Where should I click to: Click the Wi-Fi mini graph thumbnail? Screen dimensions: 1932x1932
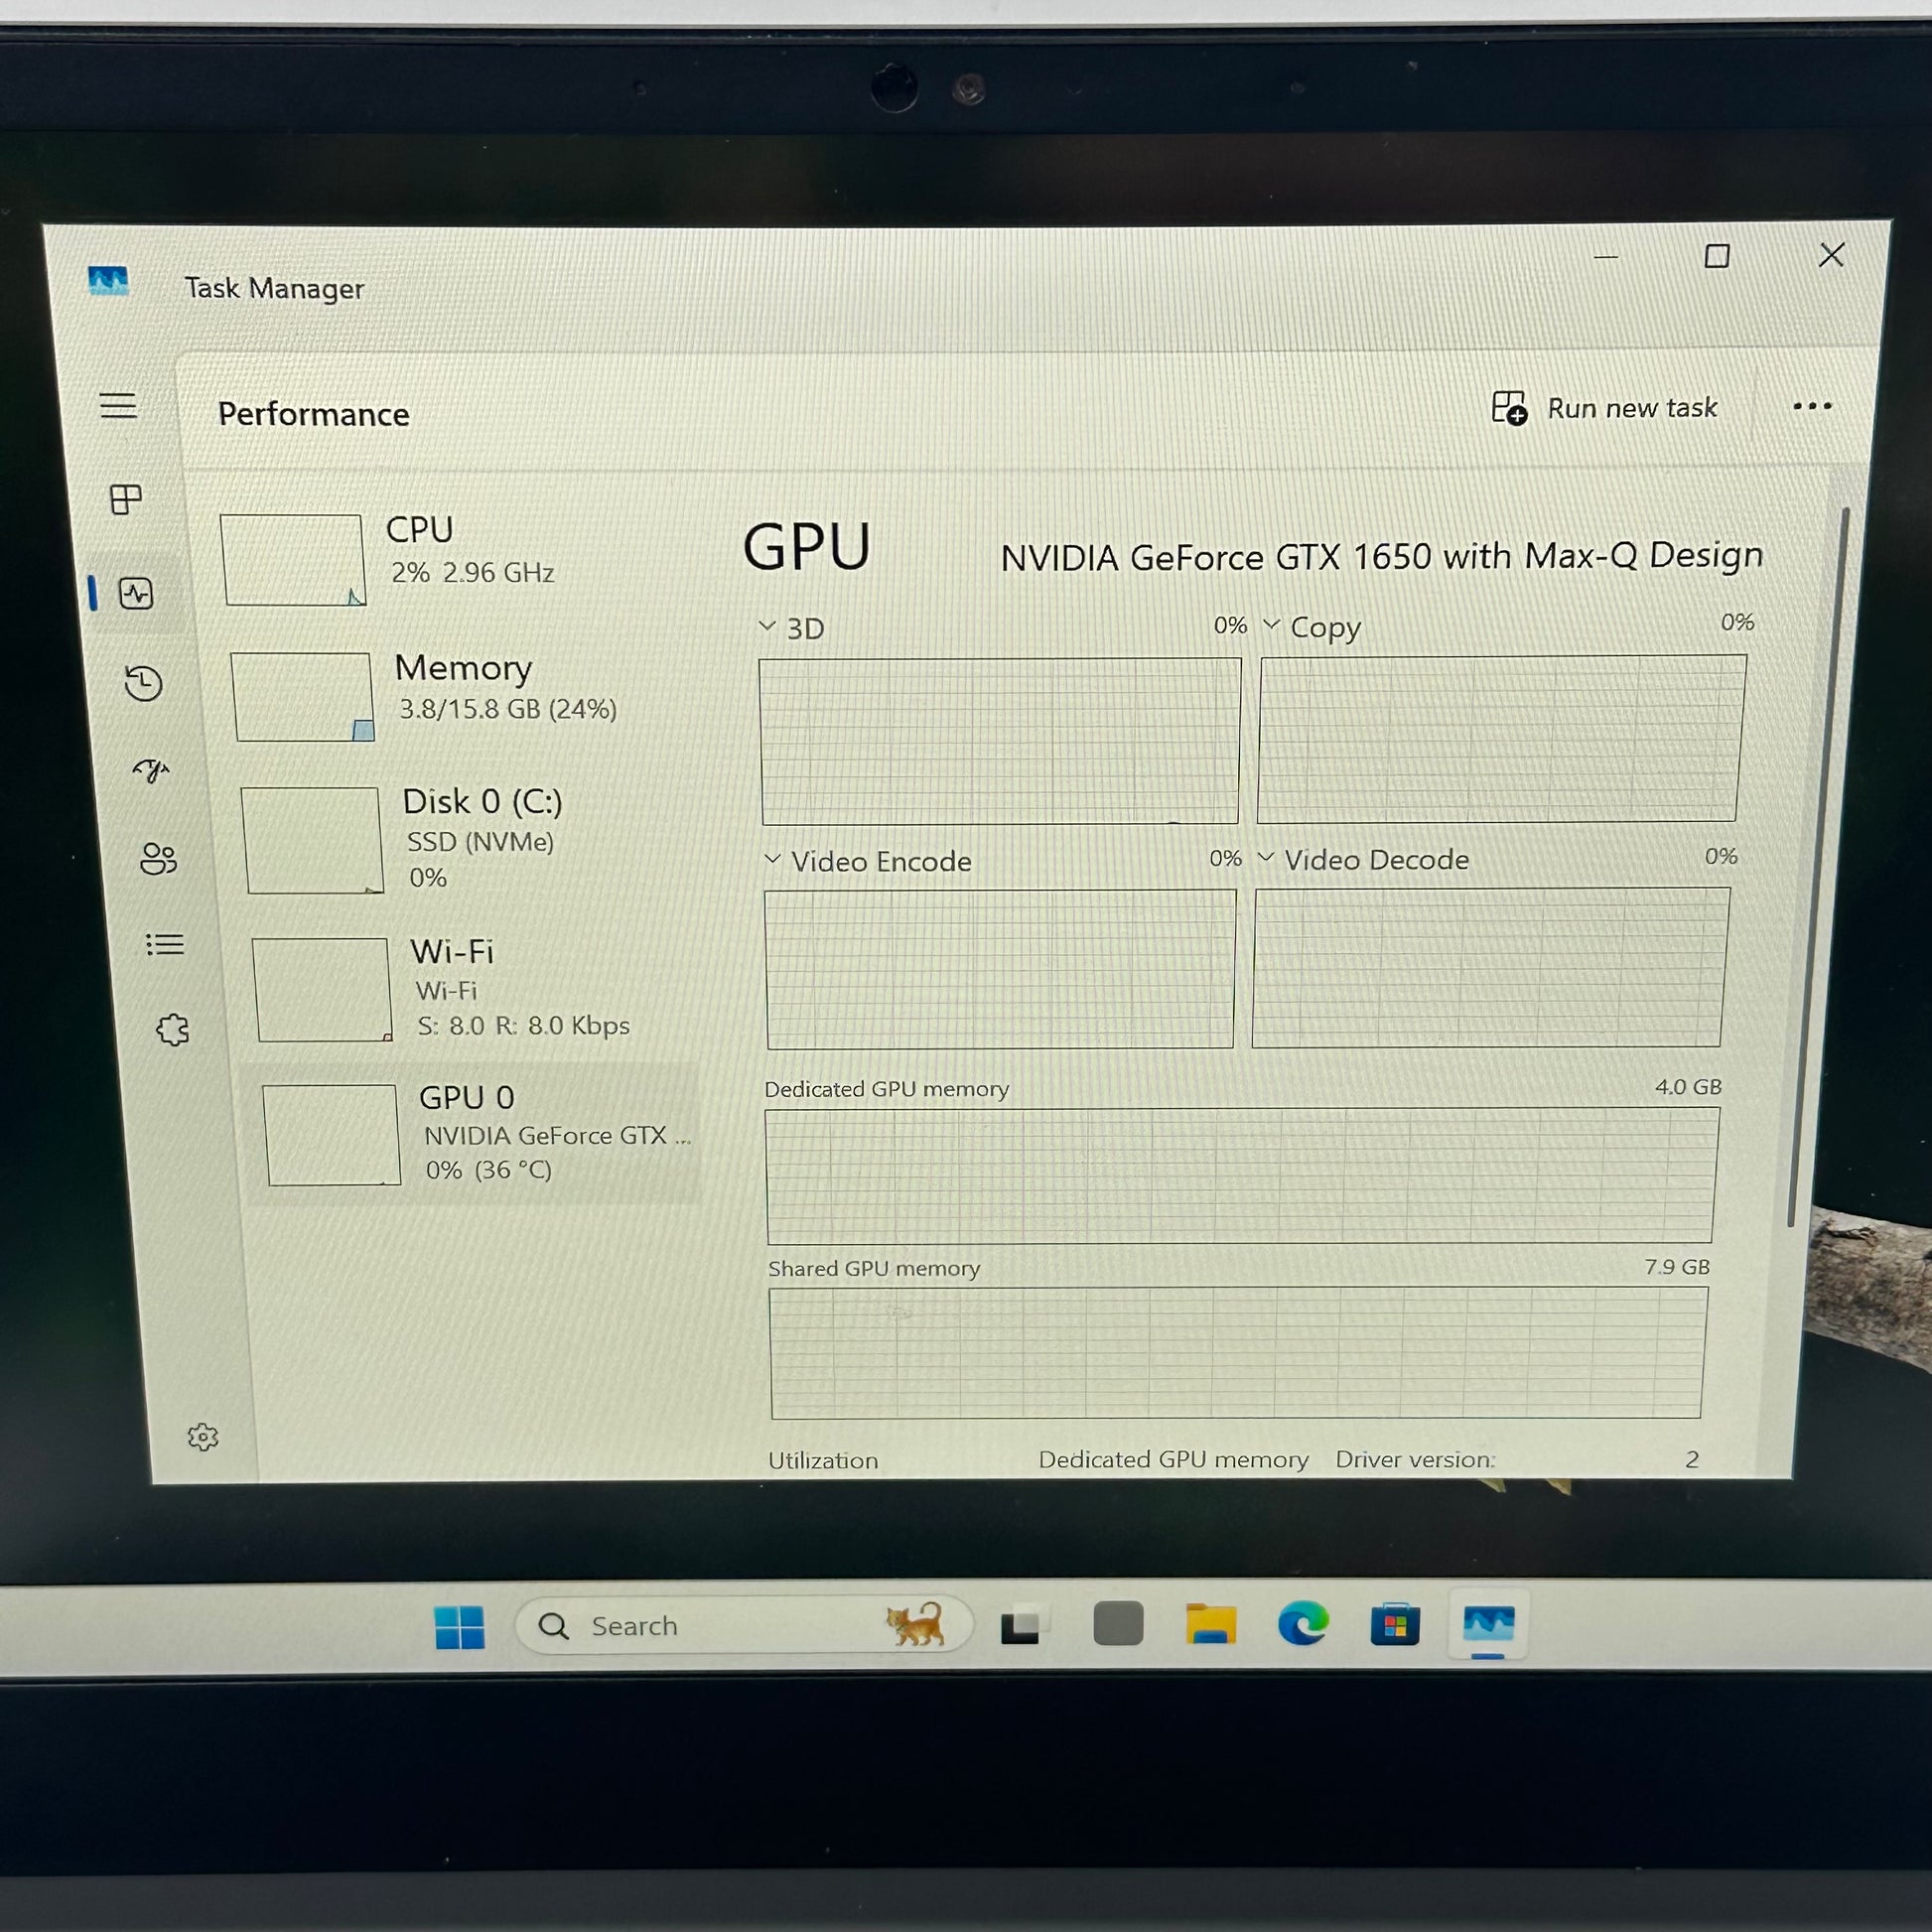(322, 990)
